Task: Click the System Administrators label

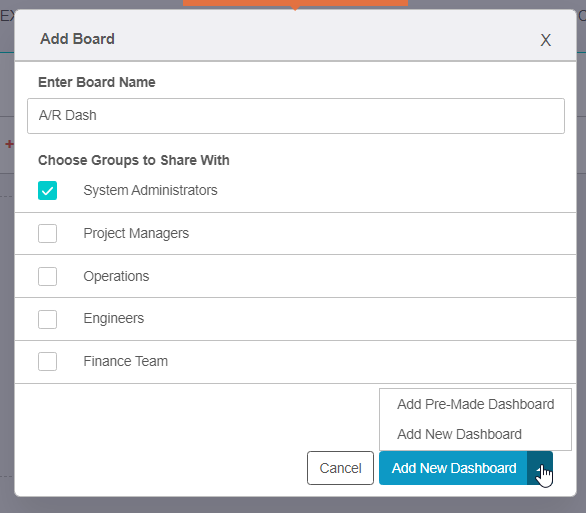Action: 150,190
